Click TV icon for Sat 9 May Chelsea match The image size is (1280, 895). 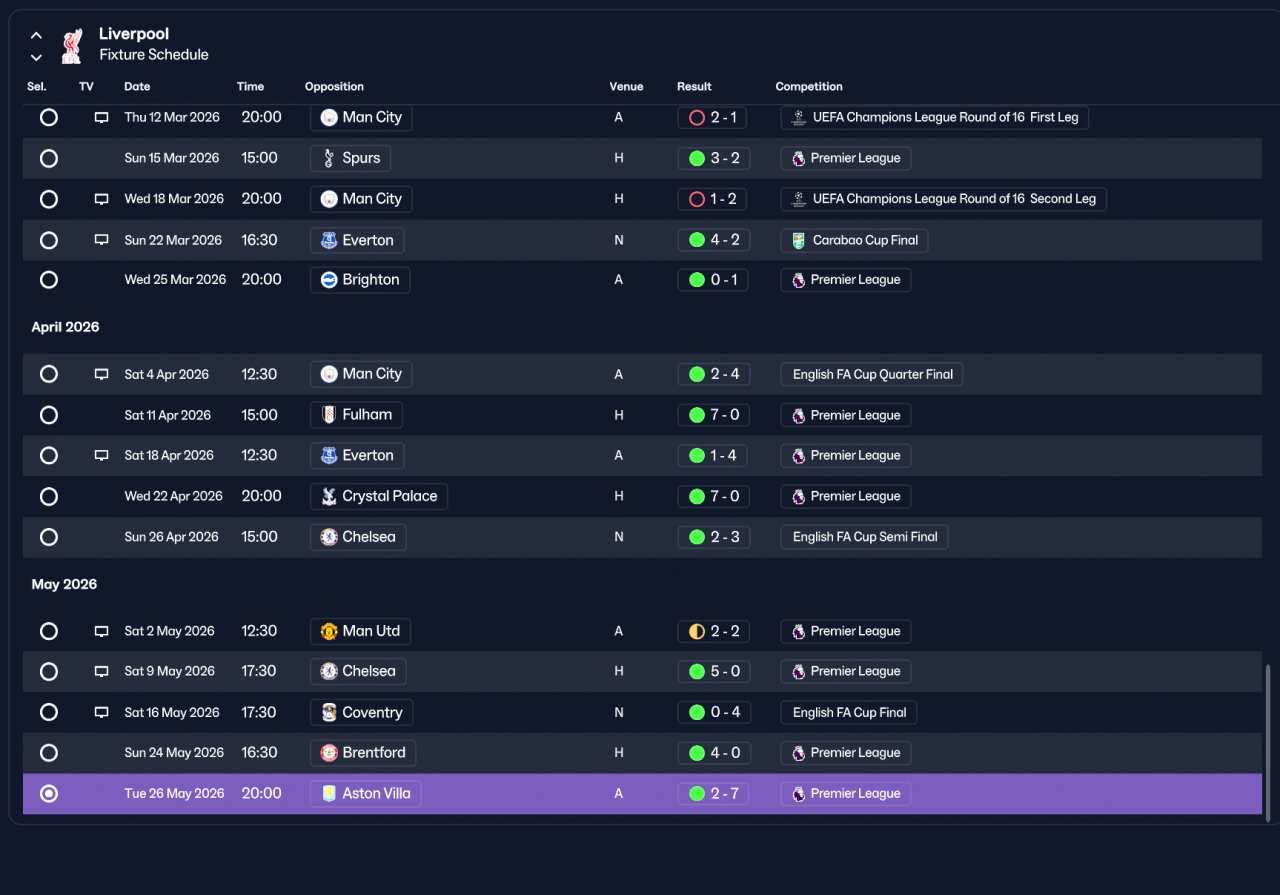tap(101, 672)
